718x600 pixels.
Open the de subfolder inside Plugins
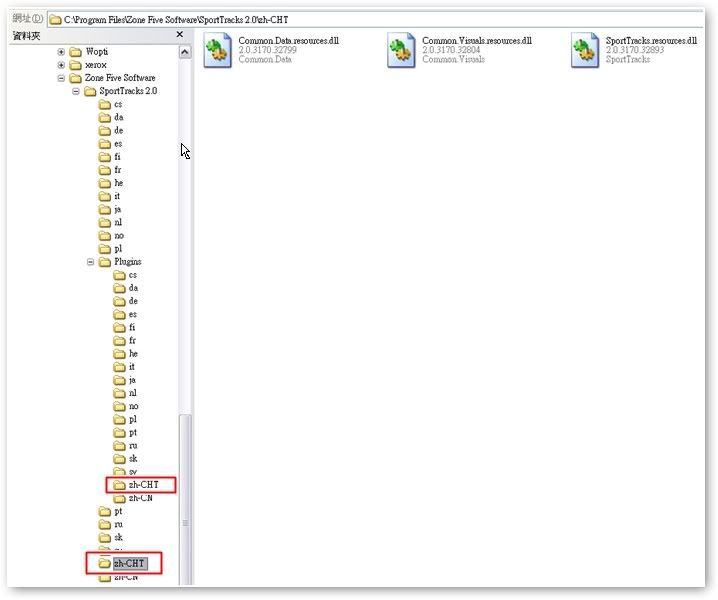[125, 301]
